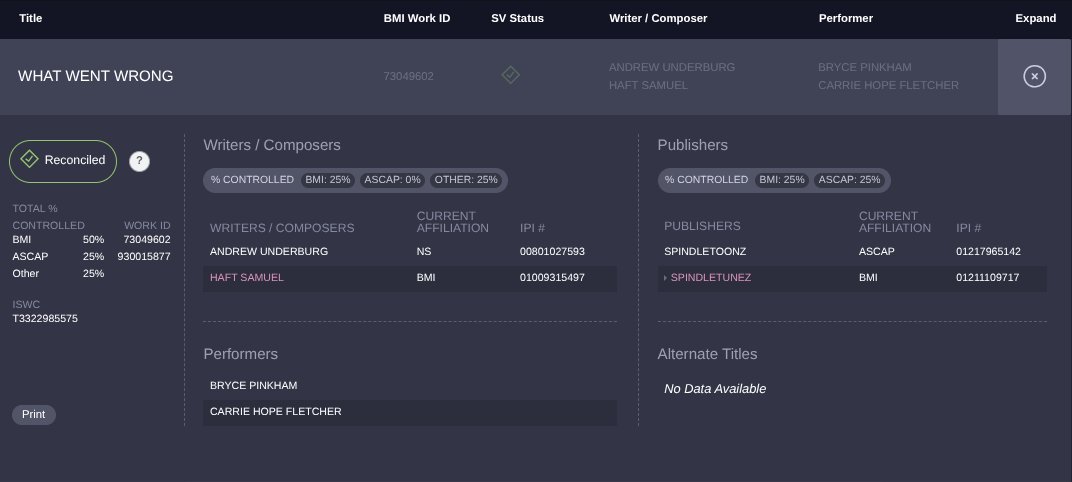The image size is (1072, 482).
Task: Select the WHAT WENT WRONG title
Action: [96, 76]
